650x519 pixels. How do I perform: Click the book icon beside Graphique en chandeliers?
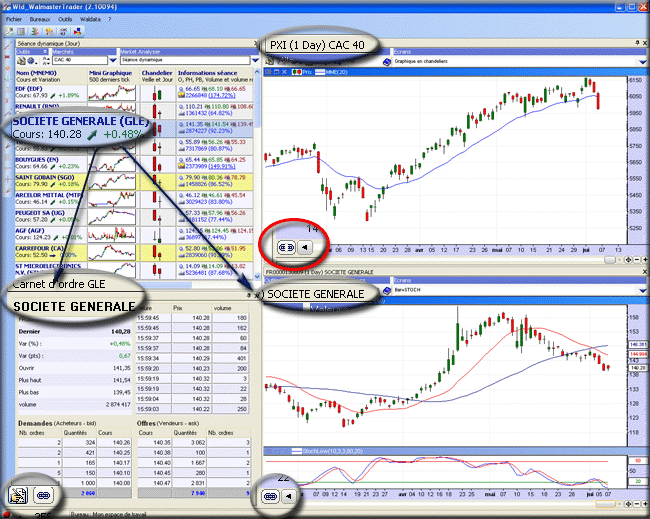(386, 62)
